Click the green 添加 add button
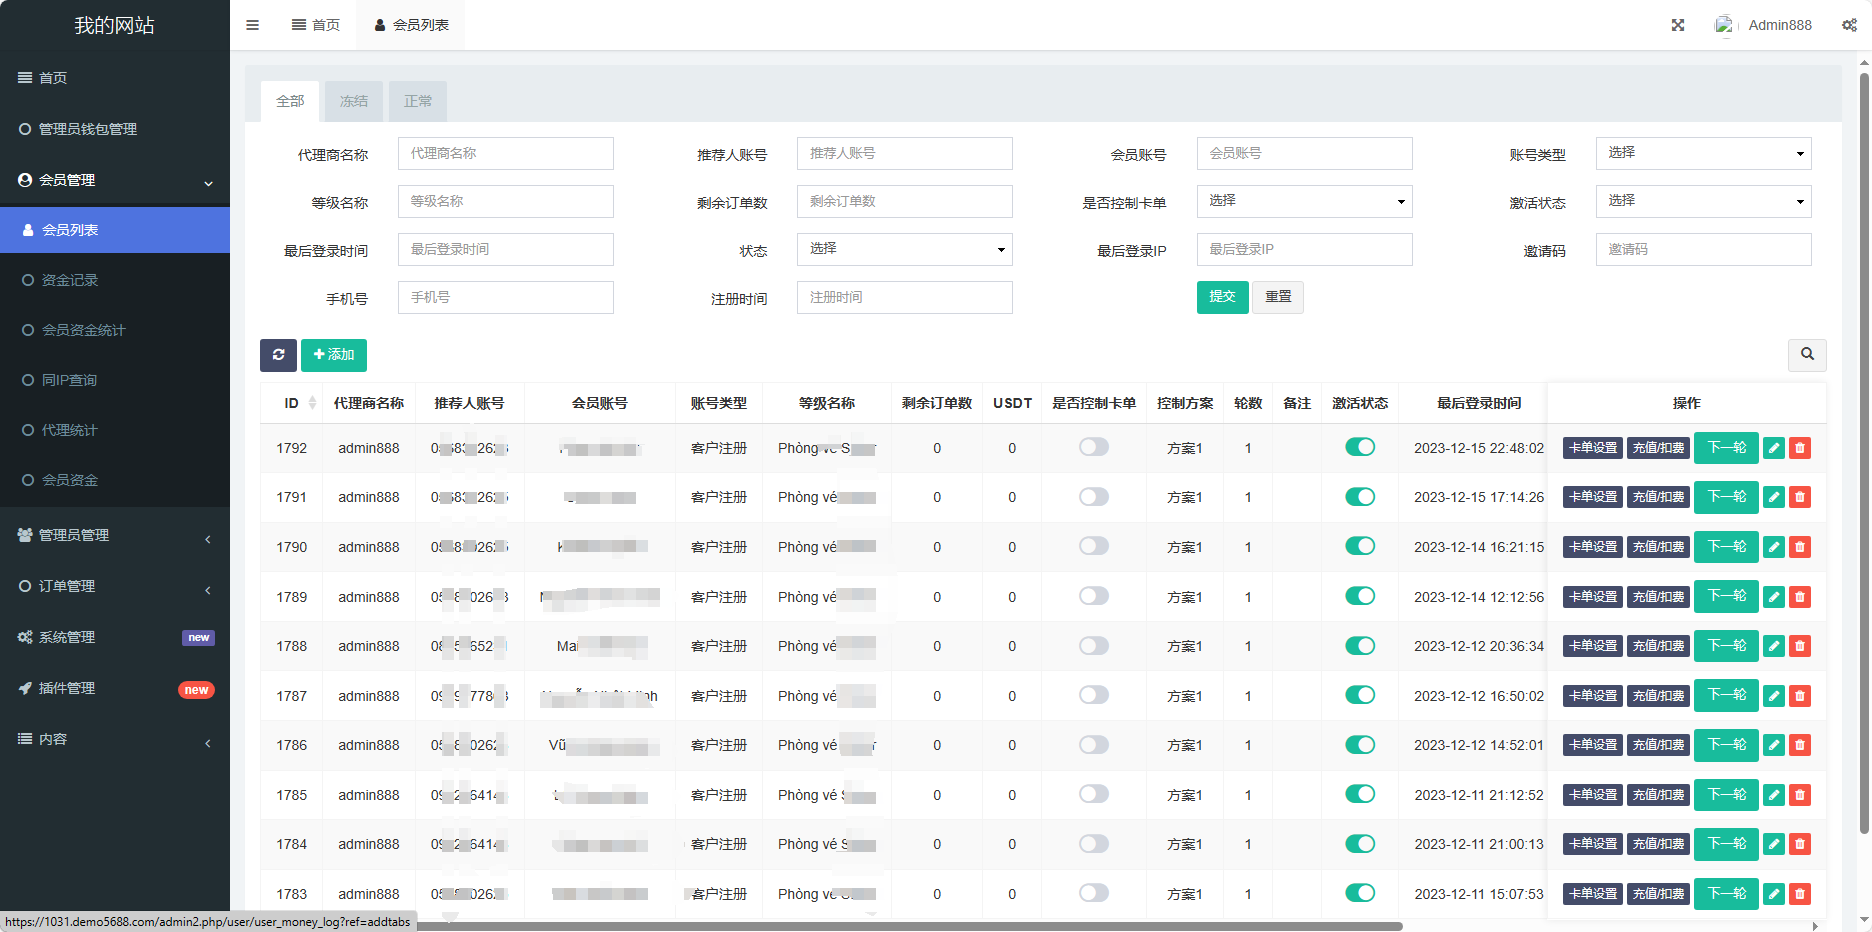 334,355
